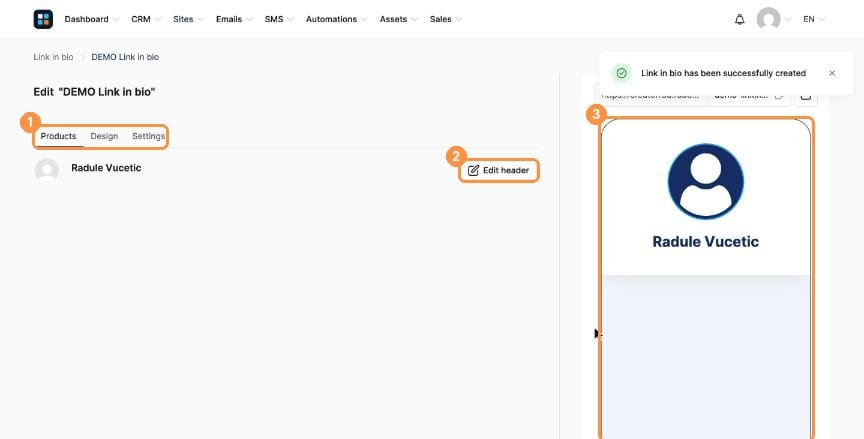Screen dimensions: 864x439
Task: Switch to the Settings tab
Action: click(148, 136)
